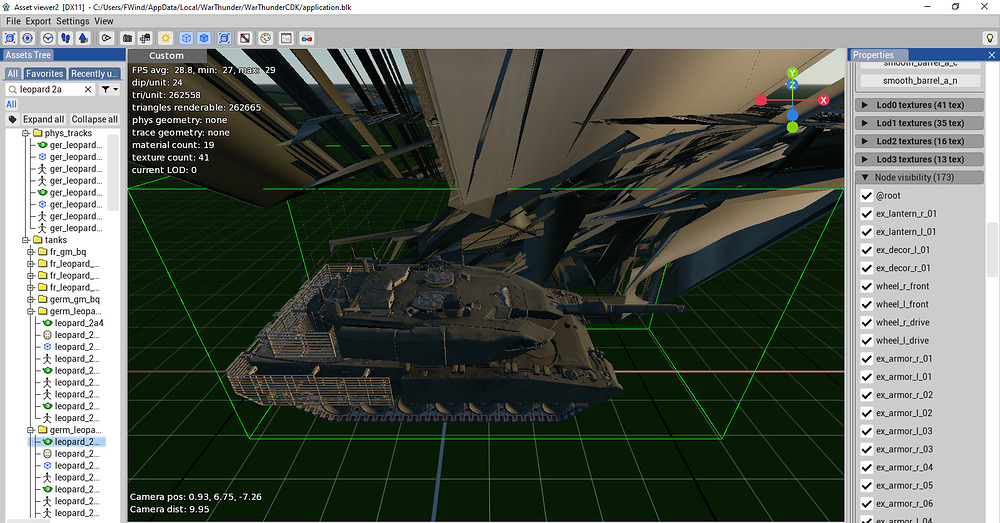The width and height of the screenshot is (1000, 523).
Task: Click the assets tree vertical scrollbar
Action: point(114,172)
